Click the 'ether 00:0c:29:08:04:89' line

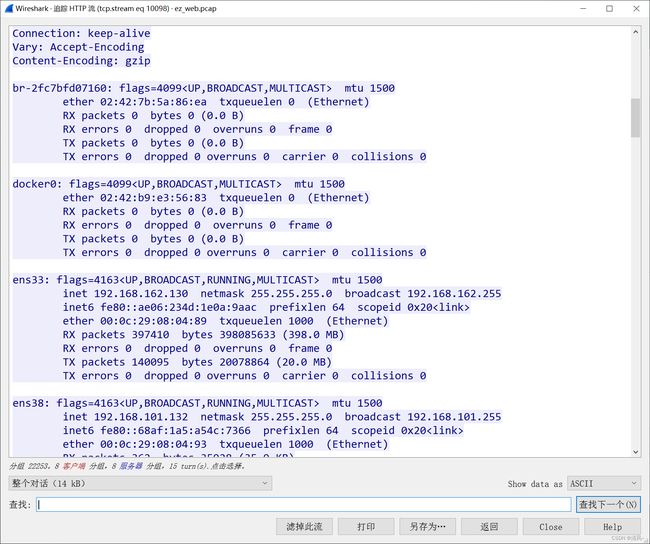pyautogui.click(x=225, y=321)
